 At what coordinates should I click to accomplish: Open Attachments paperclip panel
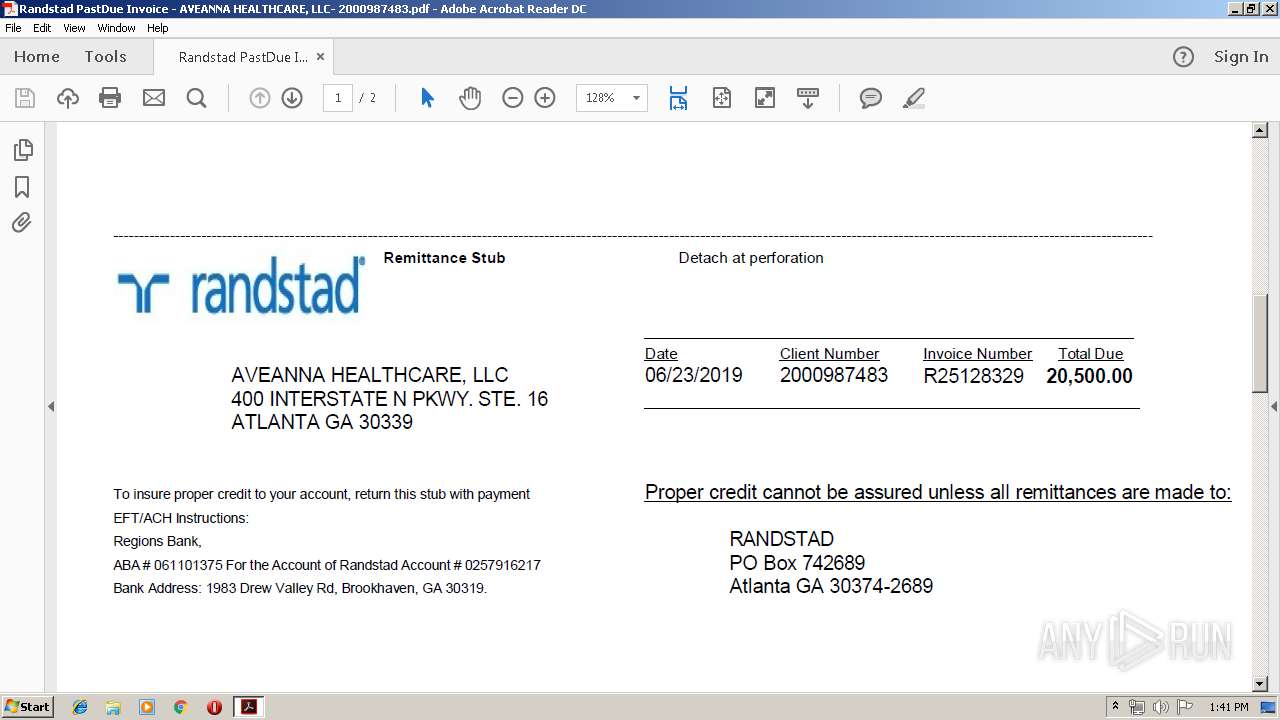tap(22, 223)
